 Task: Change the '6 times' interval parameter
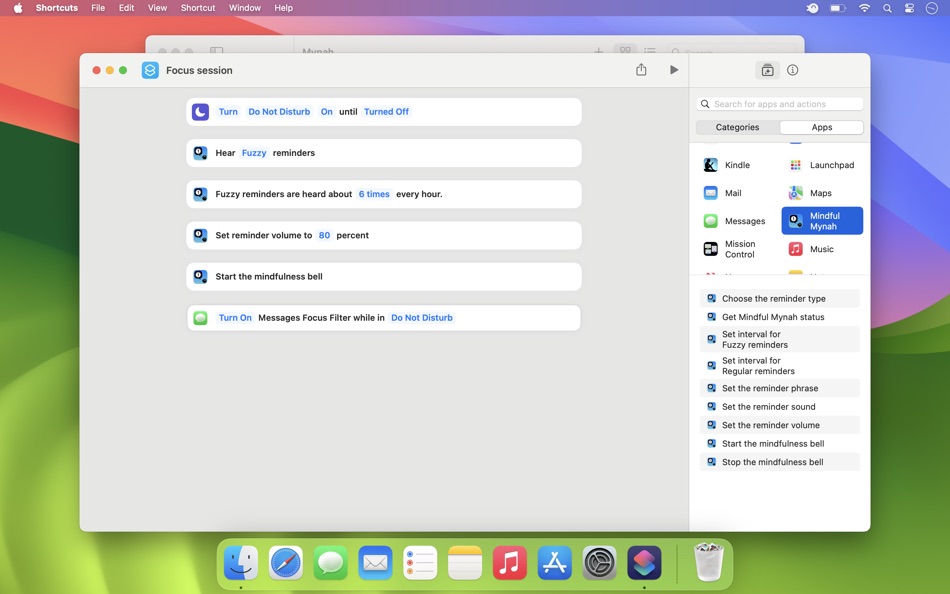pos(374,194)
